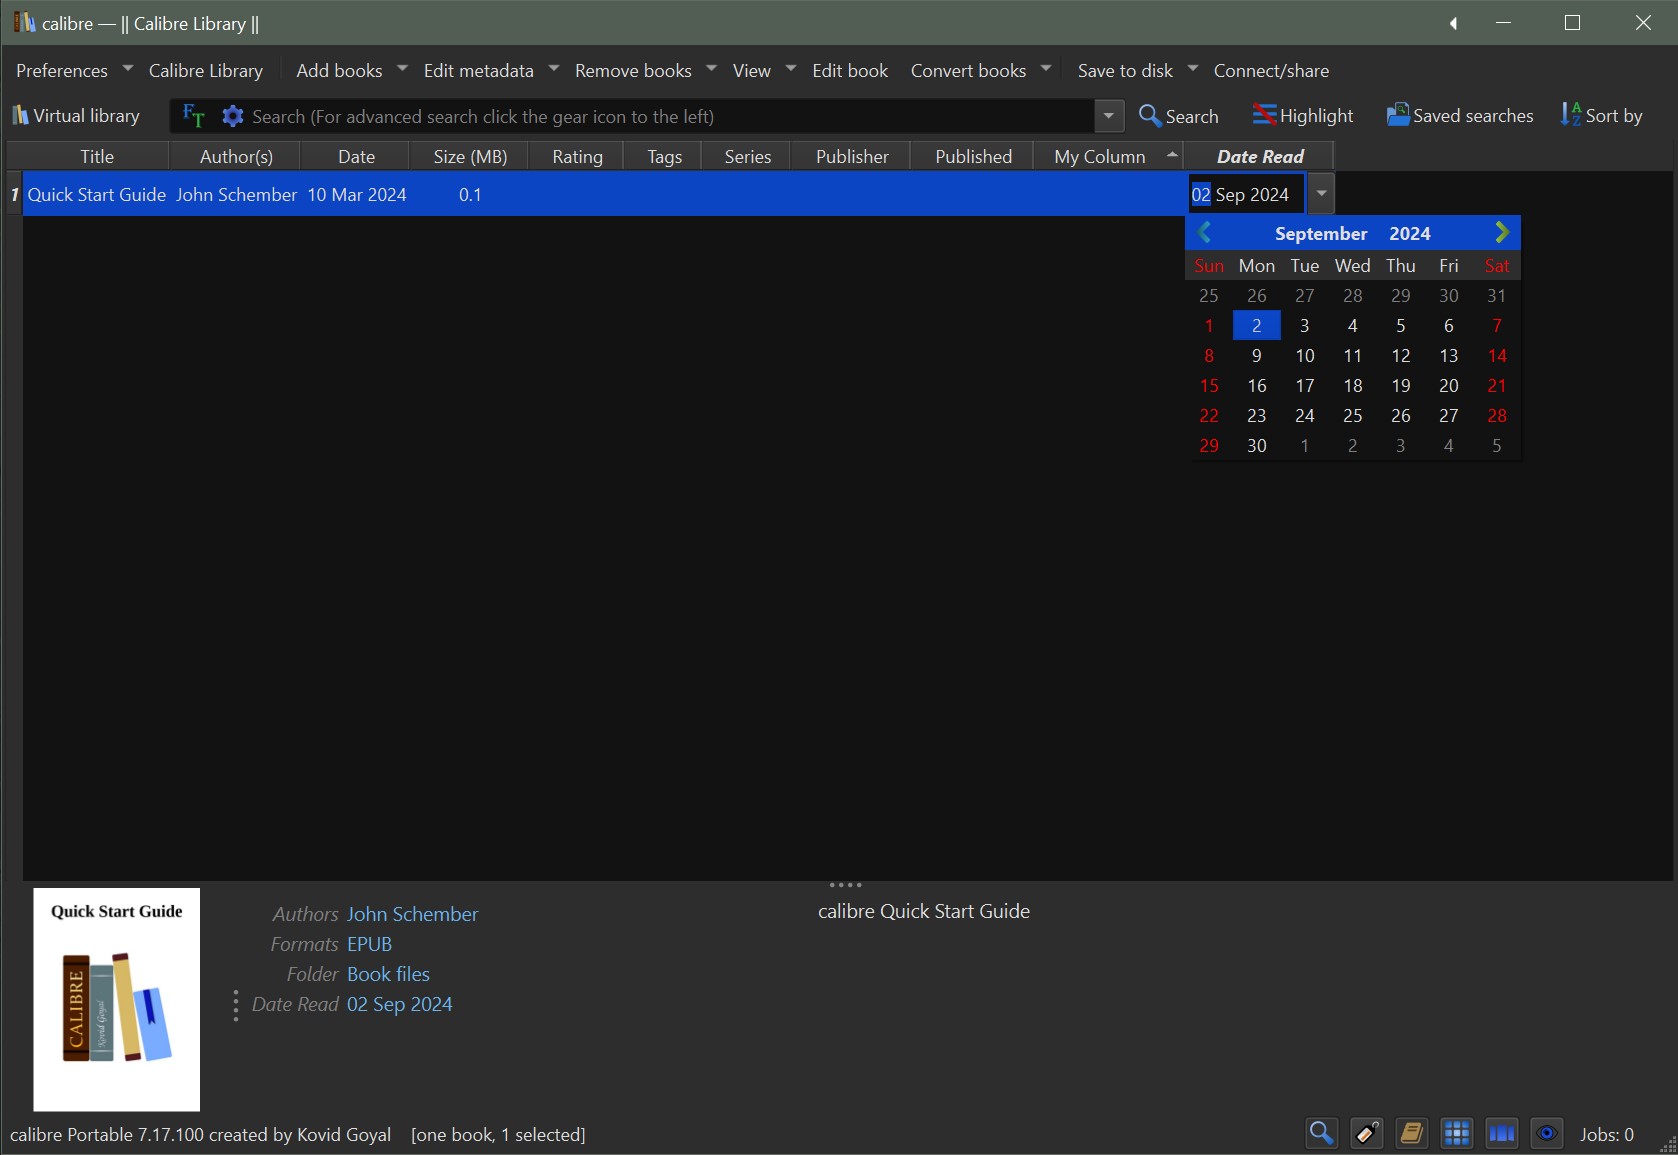The width and height of the screenshot is (1678, 1155).
Task: Sort by the Author(s) column header
Action: 236,157
